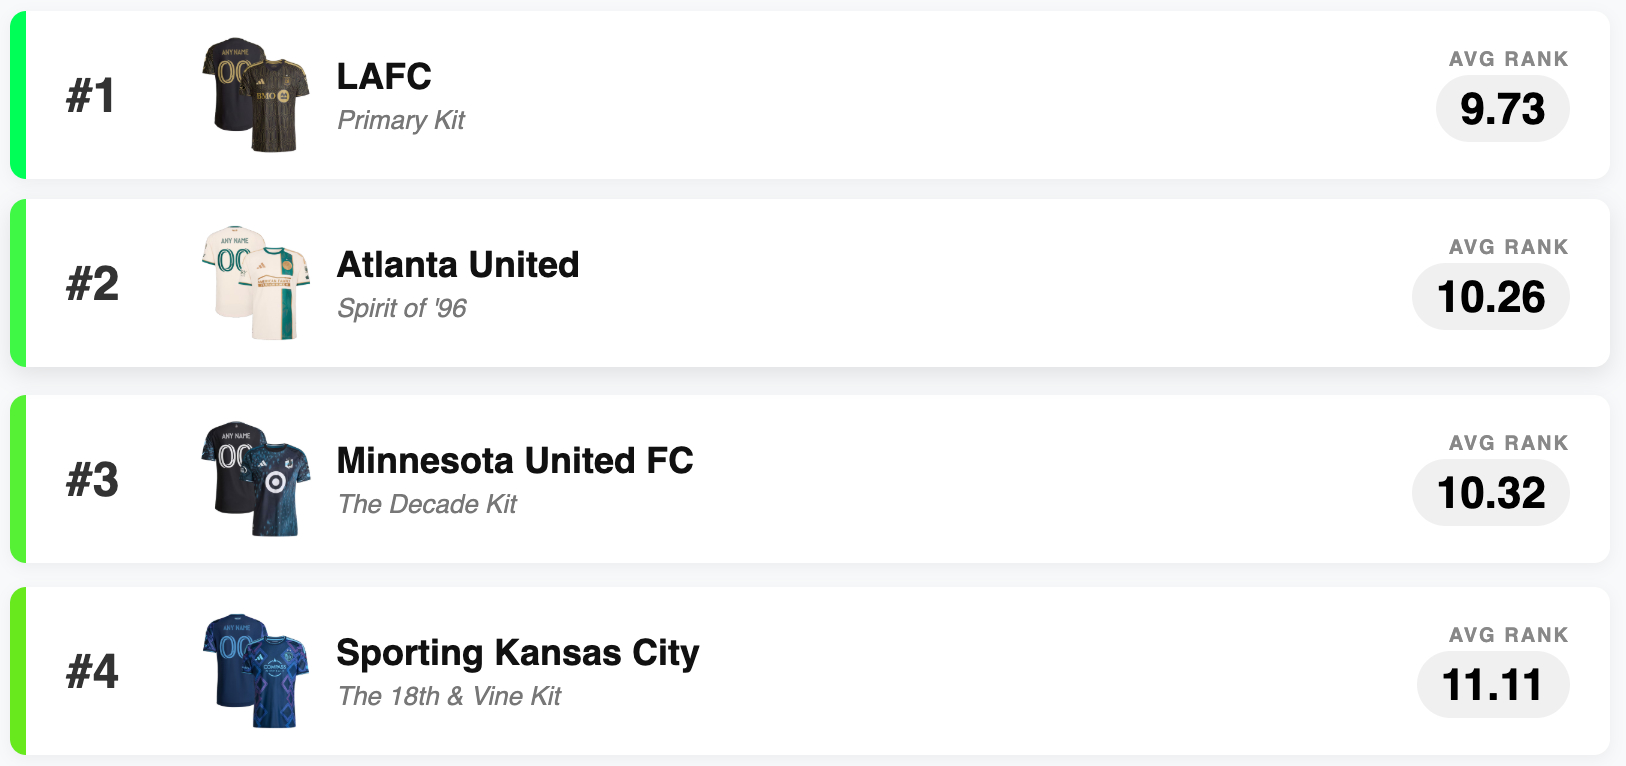Click the Primary Kit subtitle
Image resolution: width=1626 pixels, height=766 pixels.
coord(401,120)
